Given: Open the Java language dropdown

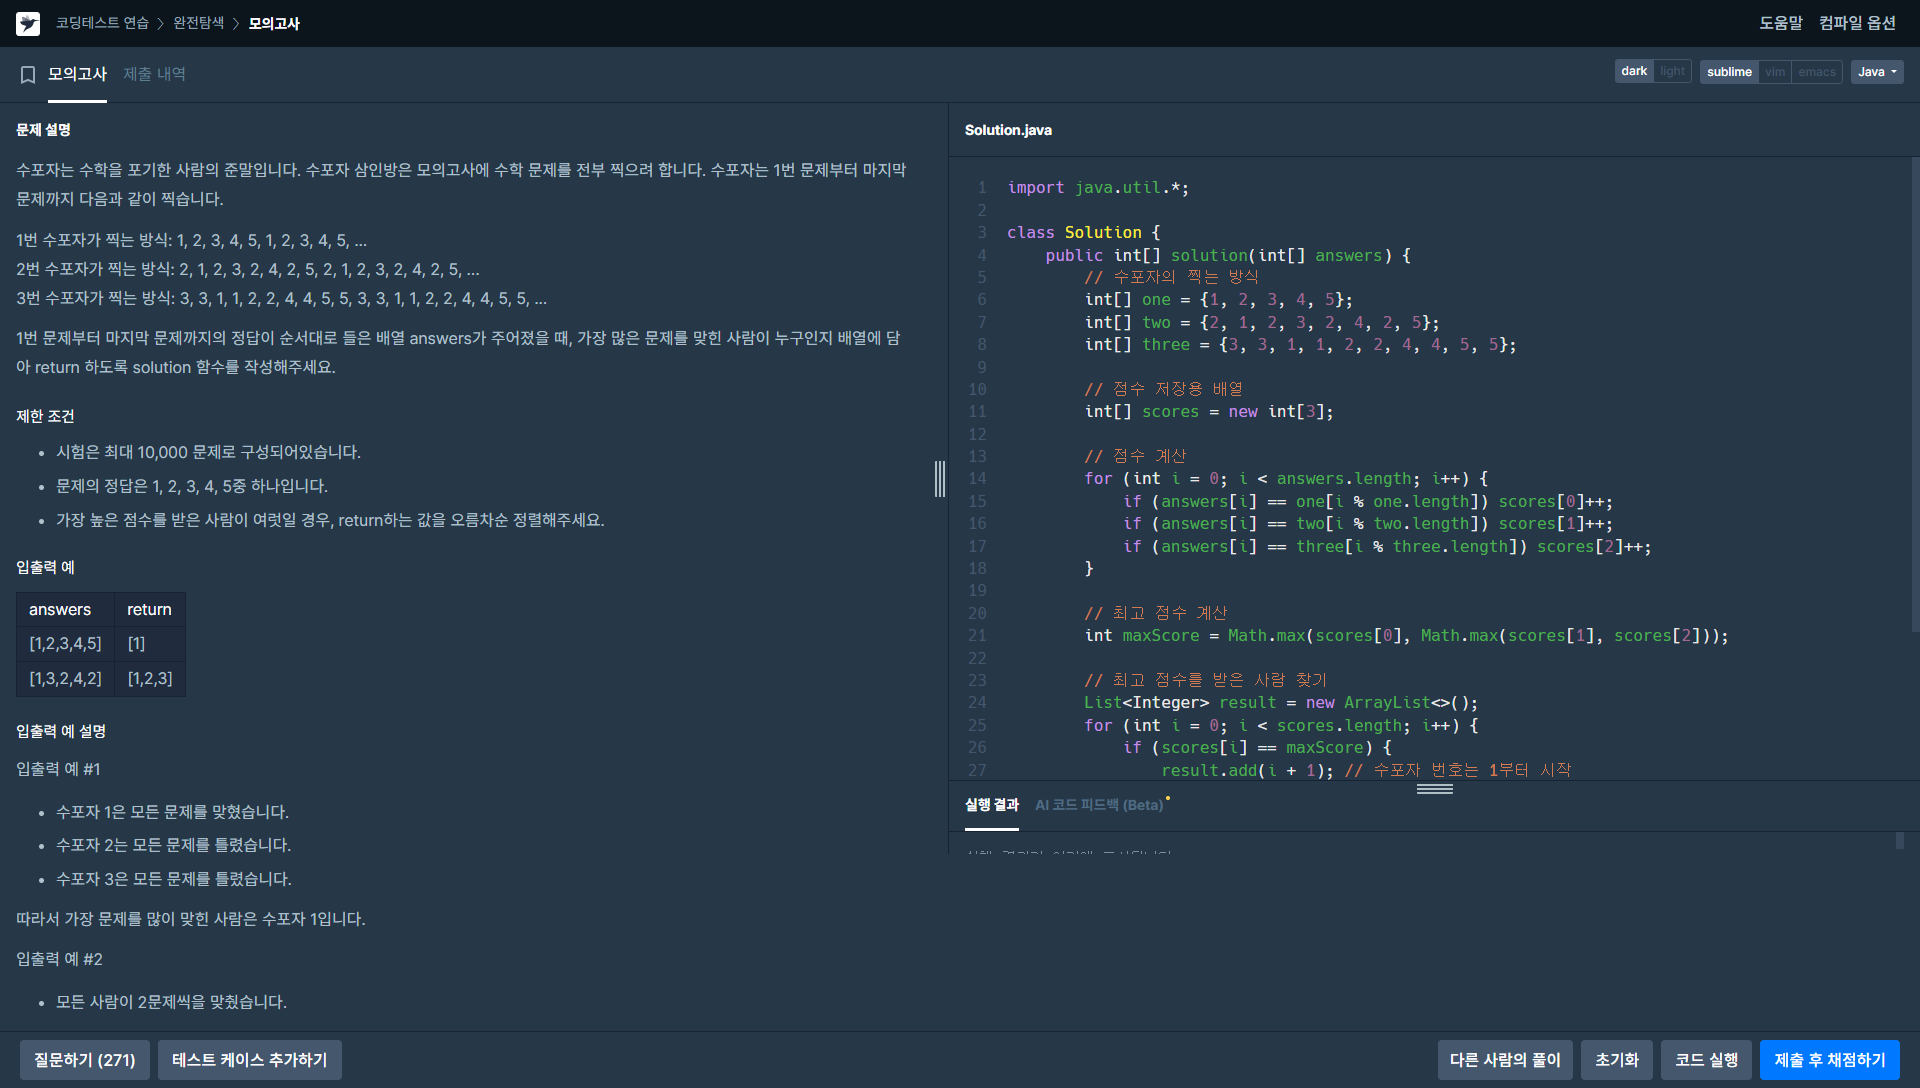Looking at the screenshot, I should click(1877, 72).
